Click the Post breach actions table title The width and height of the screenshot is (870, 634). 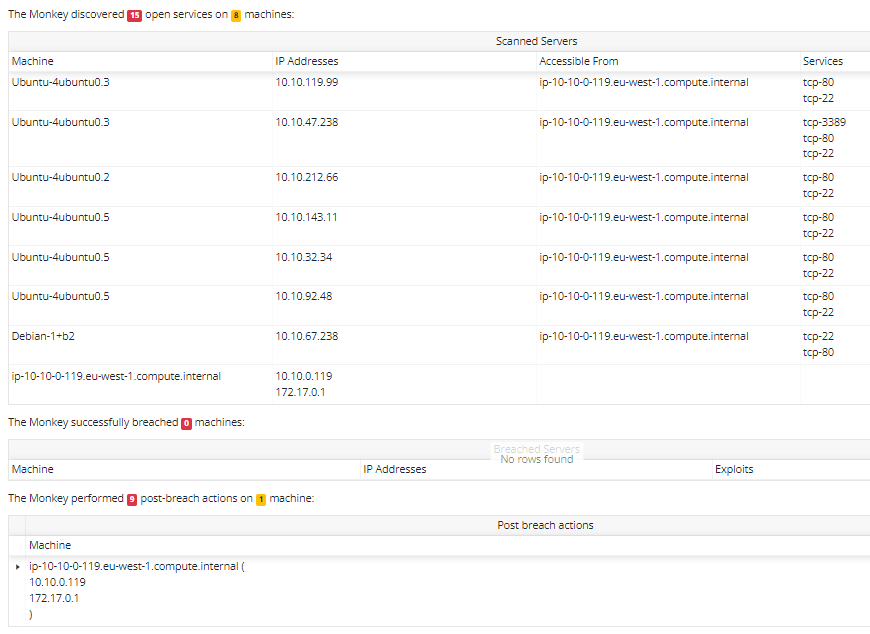[545, 525]
